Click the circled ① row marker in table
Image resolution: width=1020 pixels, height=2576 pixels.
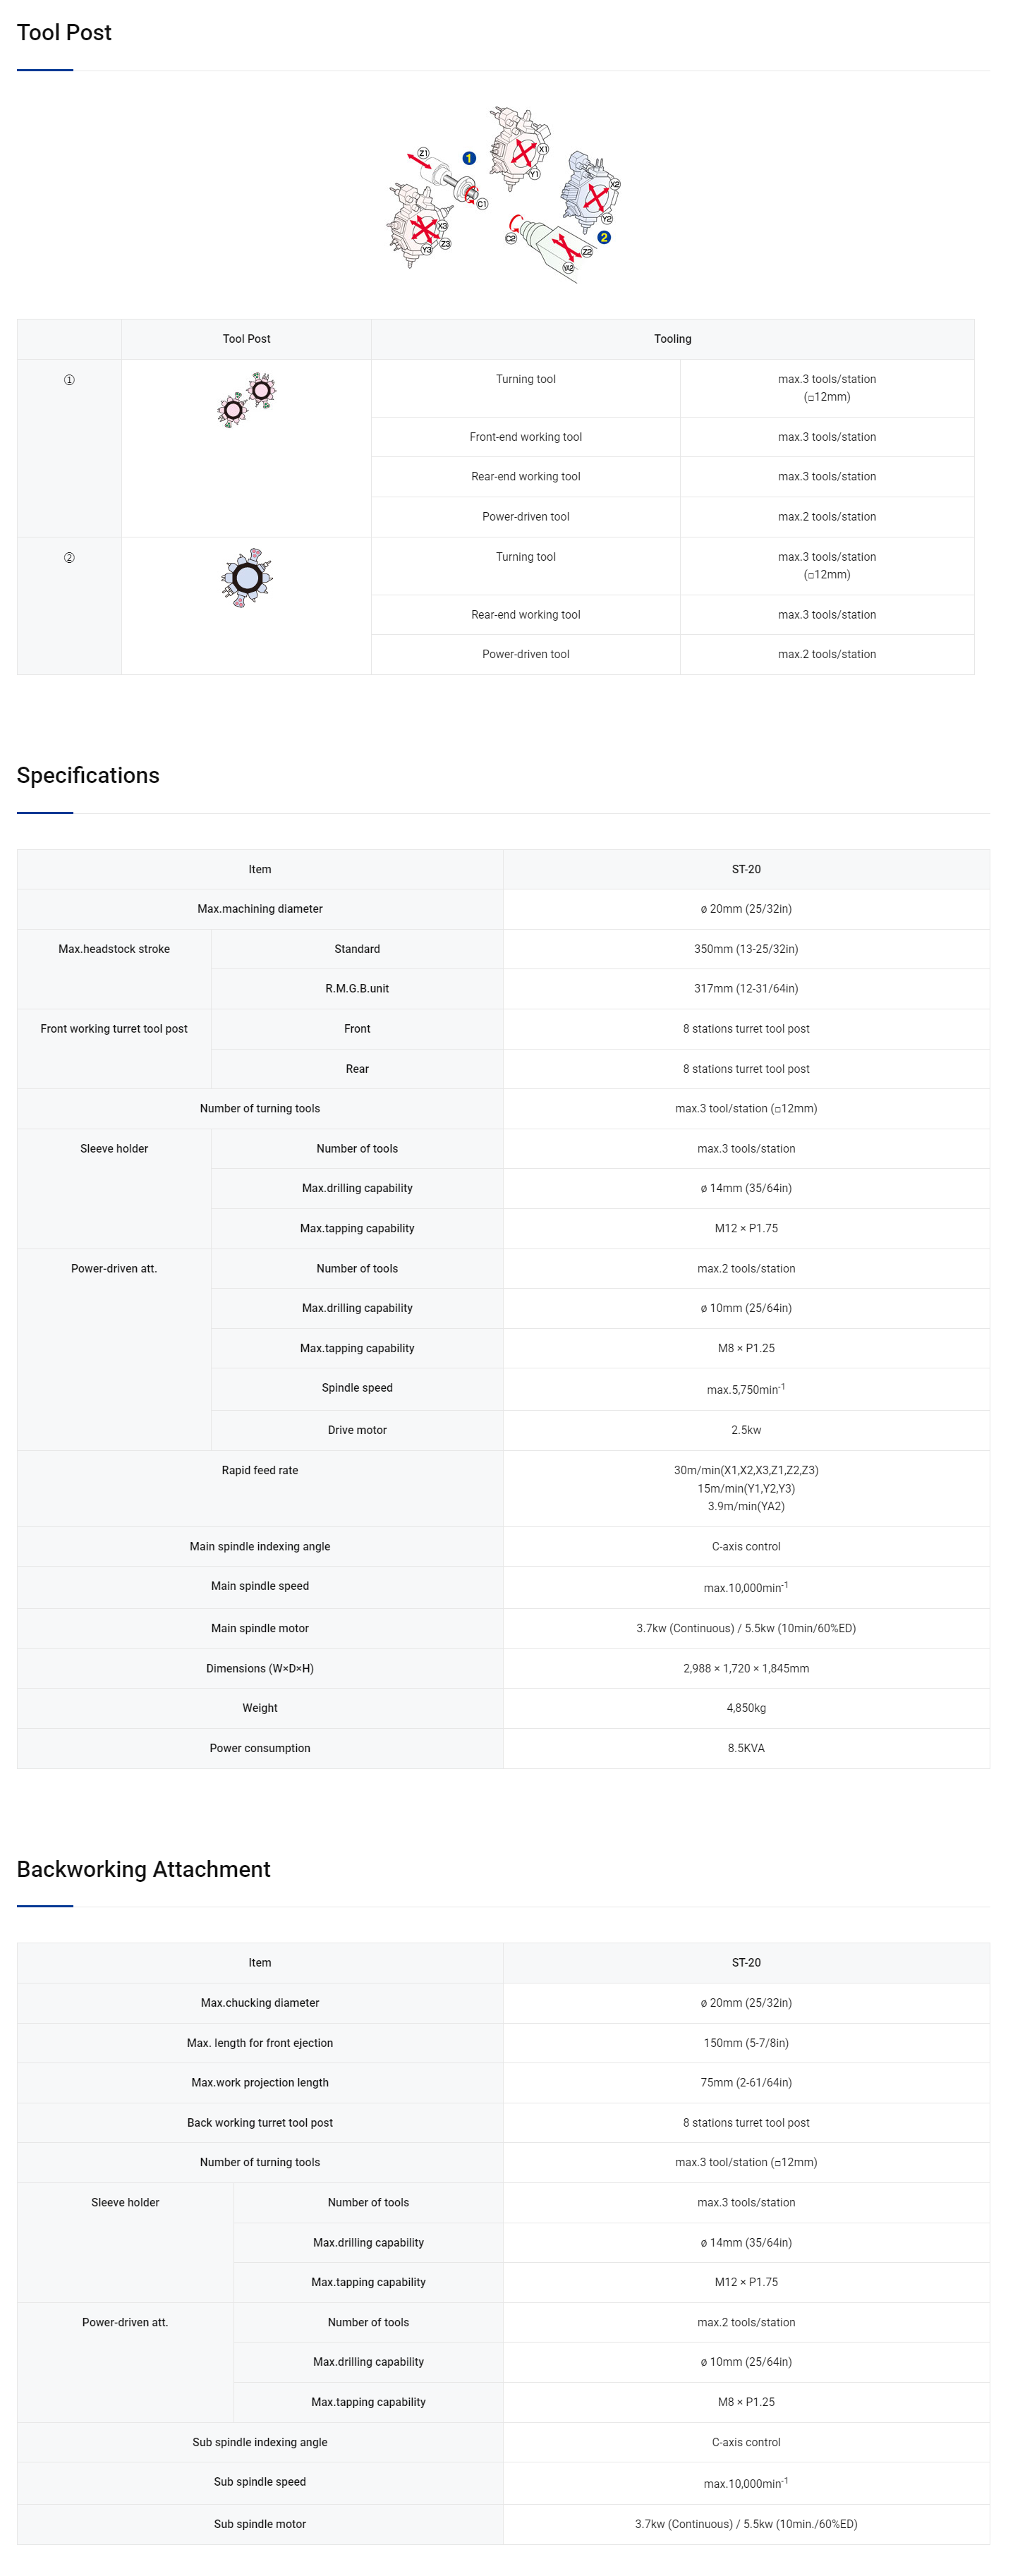click(69, 380)
